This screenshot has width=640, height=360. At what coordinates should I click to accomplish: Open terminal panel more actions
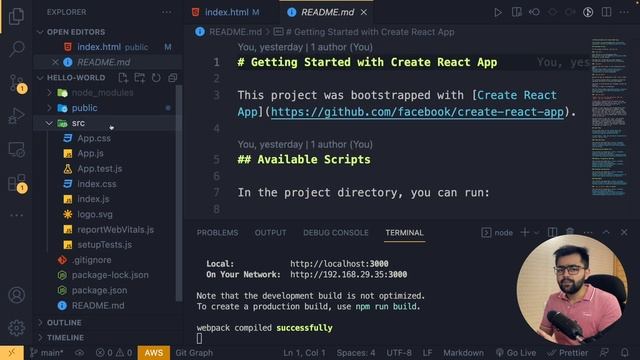tap(588, 232)
